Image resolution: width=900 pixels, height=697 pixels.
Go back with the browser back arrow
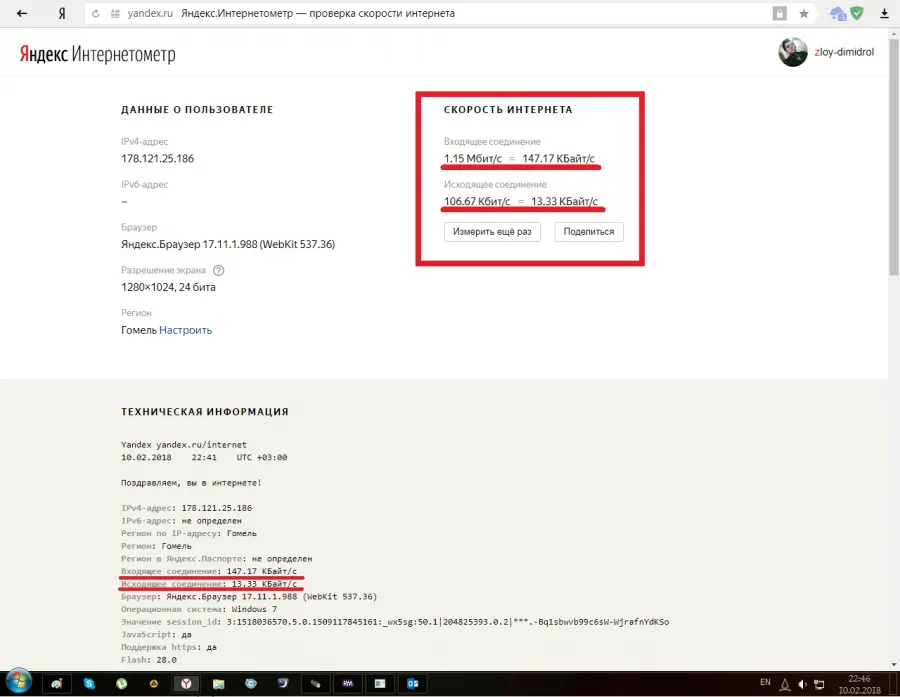click(x=22, y=13)
